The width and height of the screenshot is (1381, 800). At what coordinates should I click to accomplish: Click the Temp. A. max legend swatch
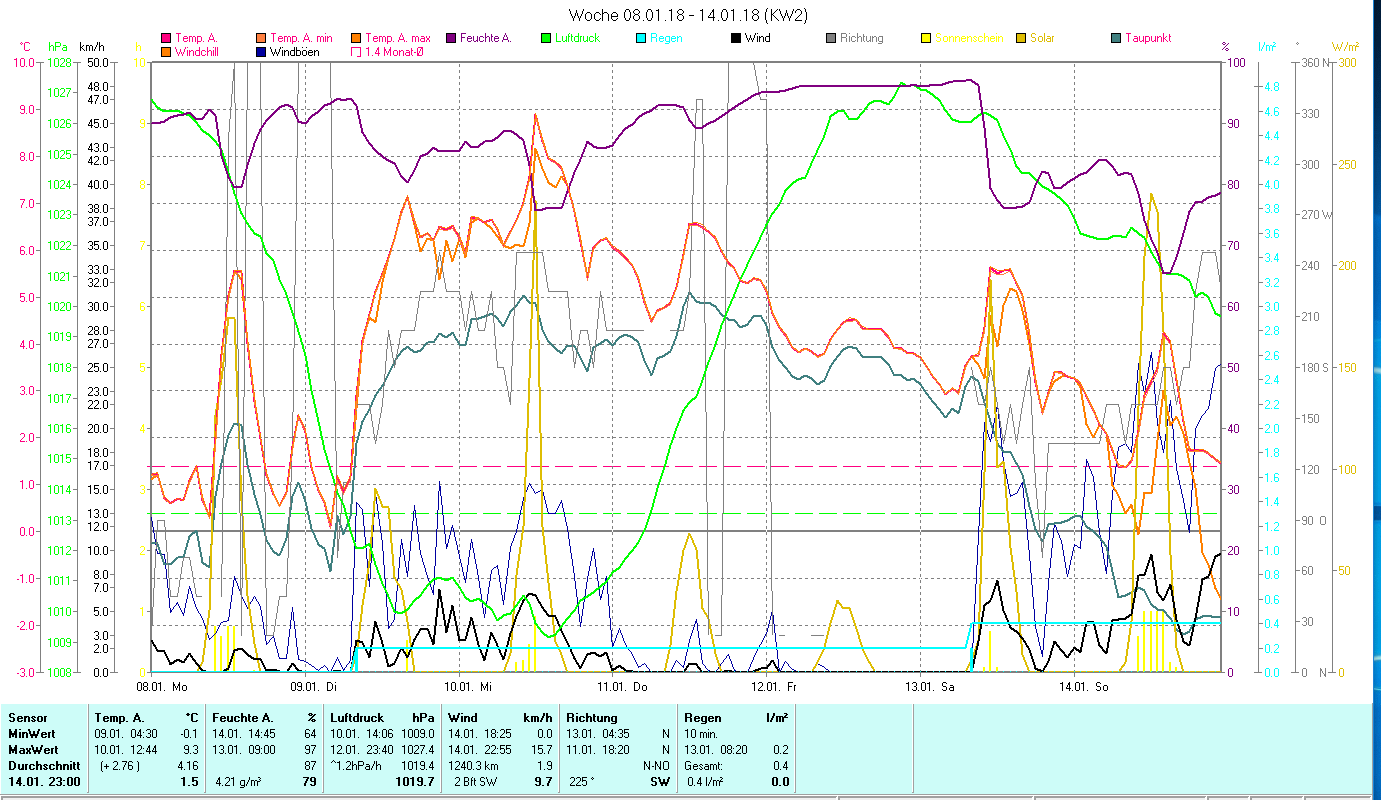tap(356, 38)
